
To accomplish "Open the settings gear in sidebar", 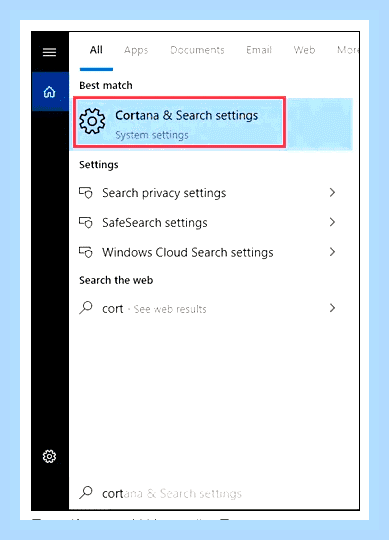I will click(x=49, y=456).
